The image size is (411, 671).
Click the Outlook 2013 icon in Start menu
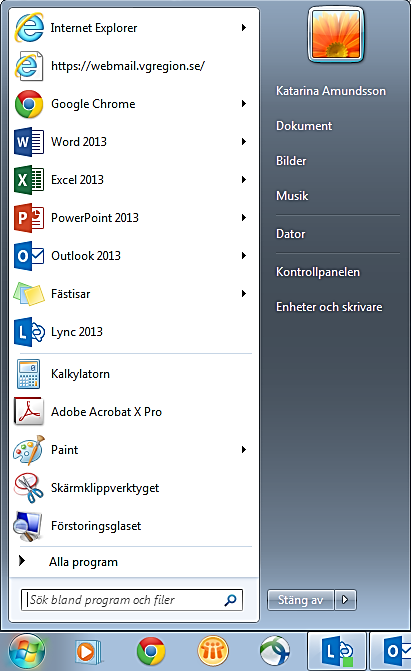(x=29, y=256)
